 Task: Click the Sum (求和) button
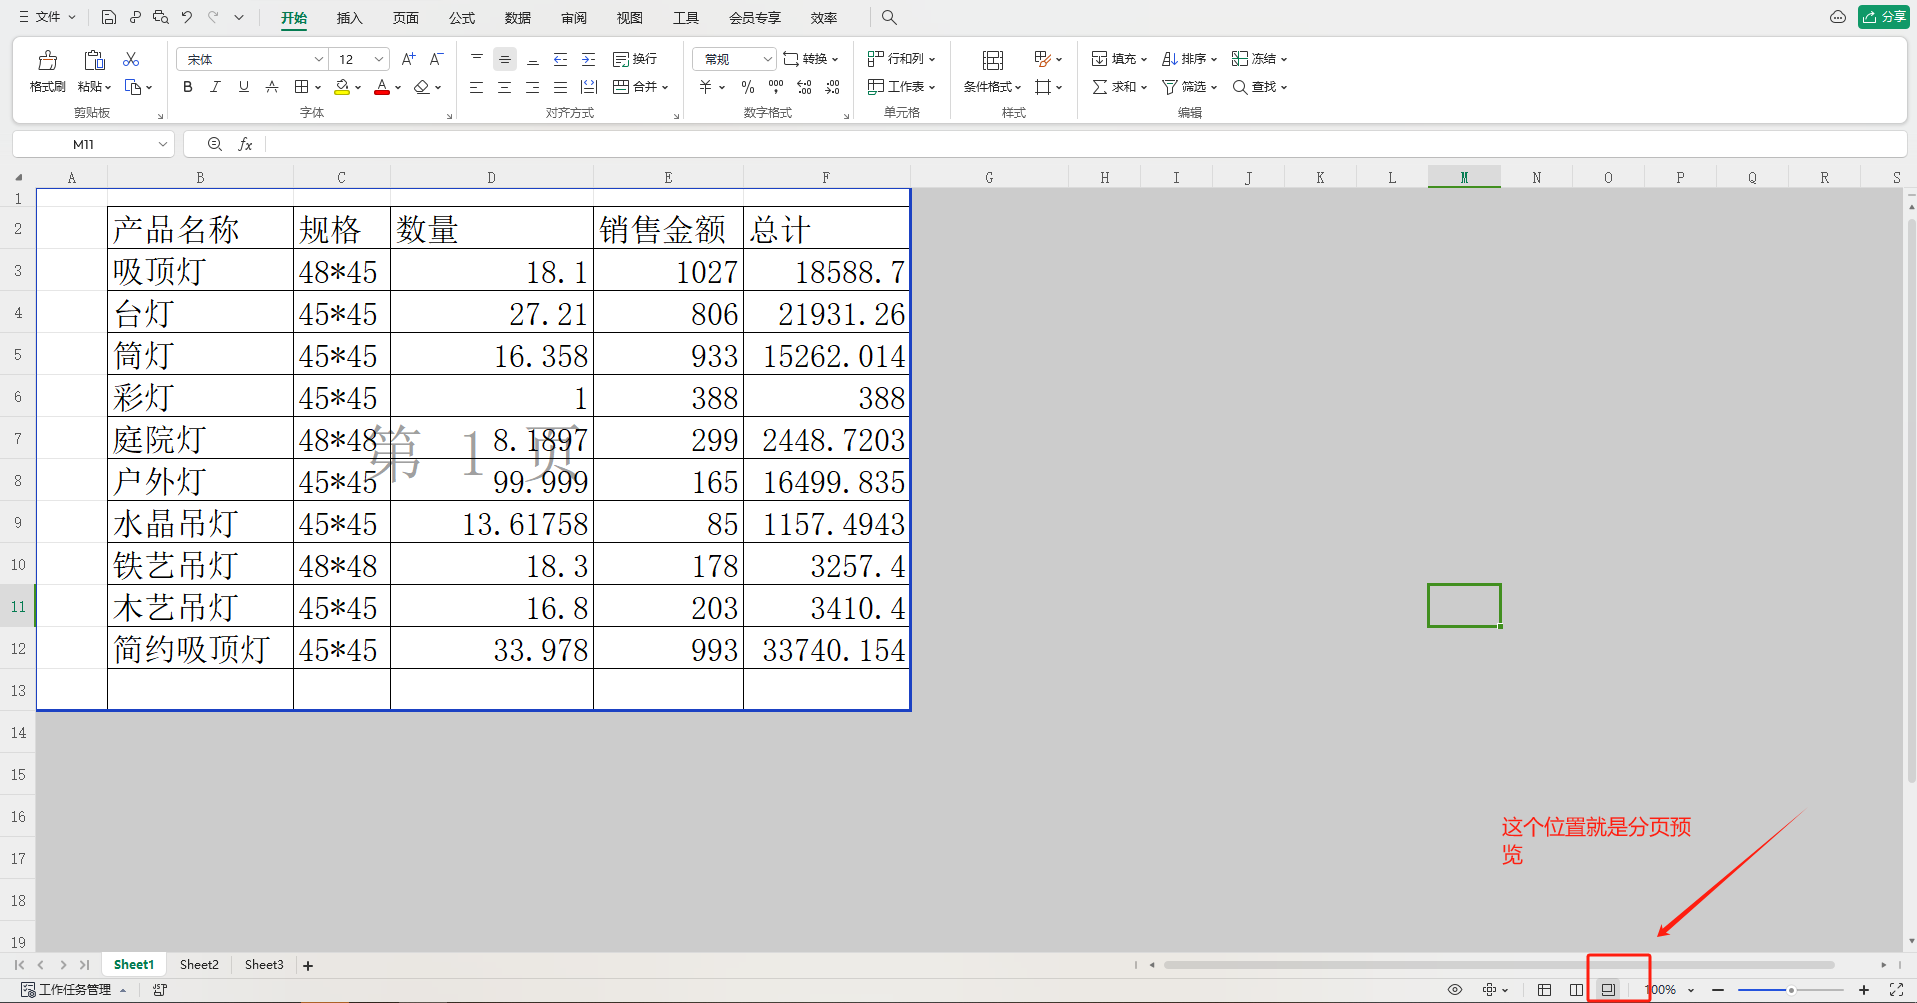click(x=1119, y=87)
